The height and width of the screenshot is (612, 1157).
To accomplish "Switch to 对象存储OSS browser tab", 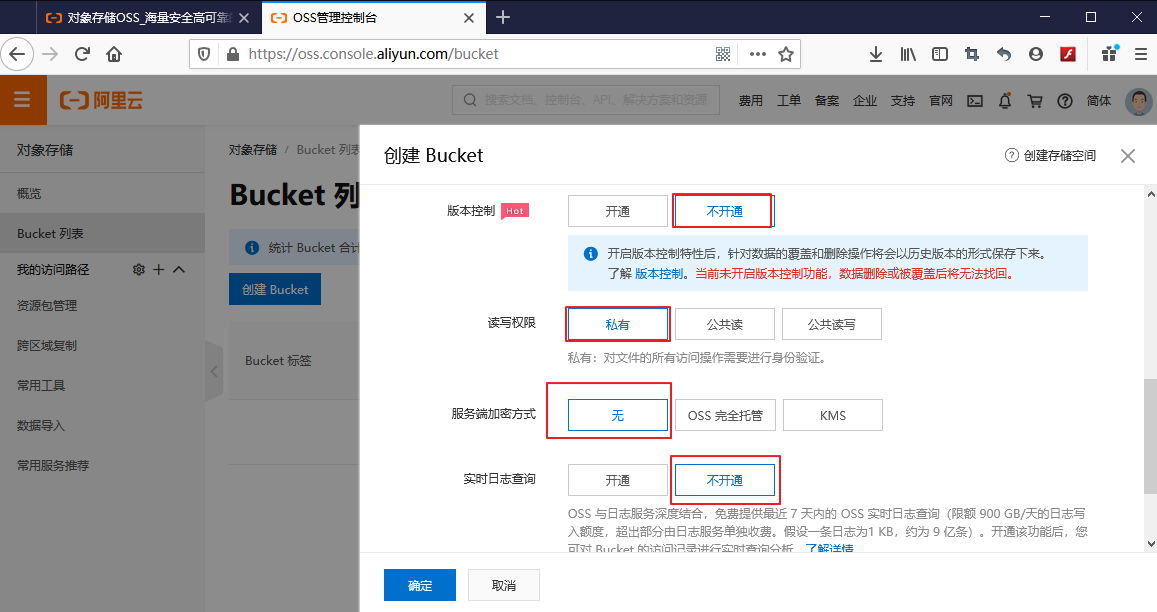I will pyautogui.click(x=149, y=18).
